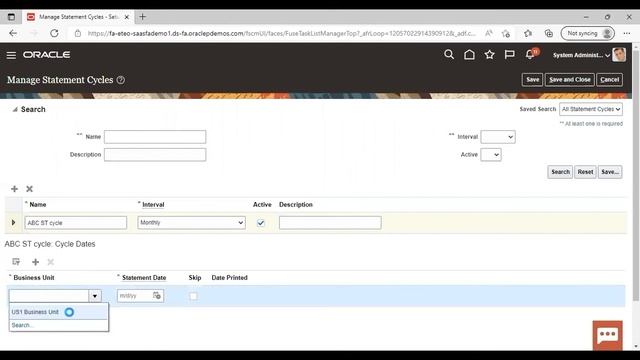The width and height of the screenshot is (640, 360).
Task: Switch to Manage Statement Cycles browser tab
Action: [x=77, y=17]
